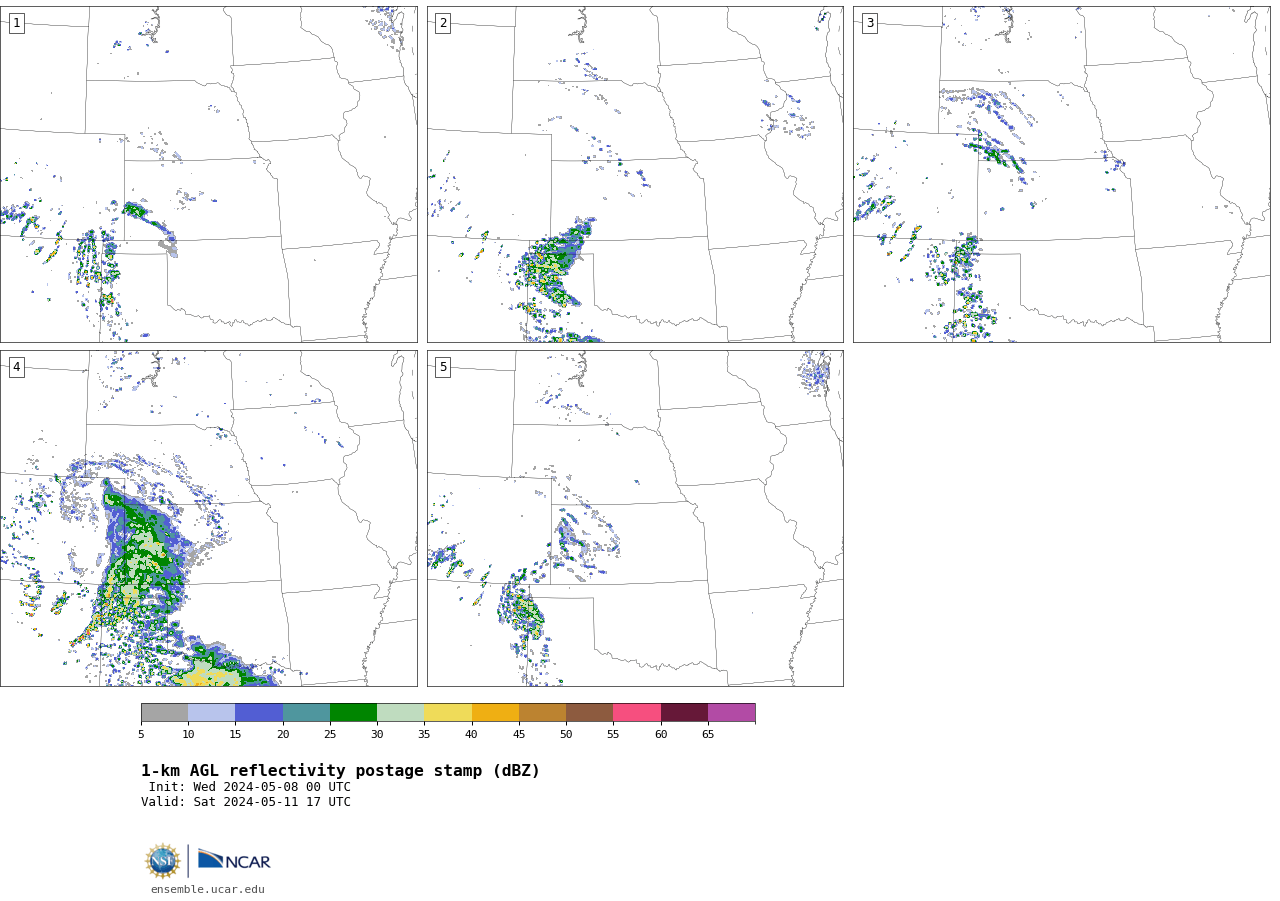Screen dimensions: 1280x901
Task: Click the colorbar tick label 30
Action: [377, 735]
